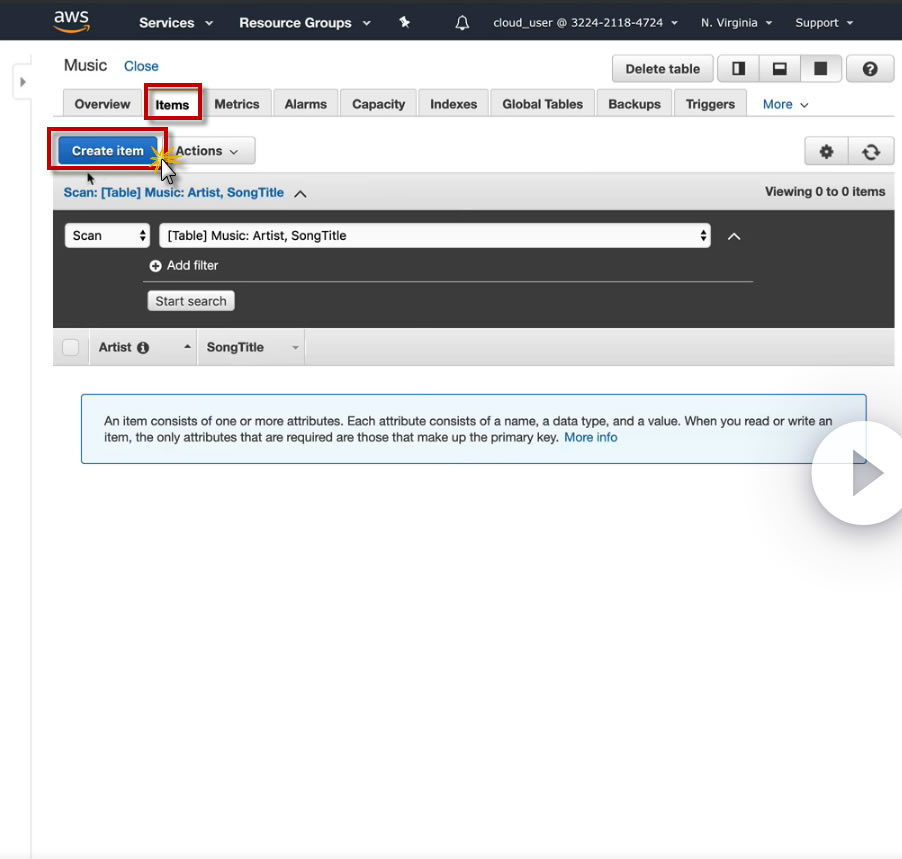Collapse the scan panel via header chevron
The image size is (902, 859).
click(x=300, y=194)
